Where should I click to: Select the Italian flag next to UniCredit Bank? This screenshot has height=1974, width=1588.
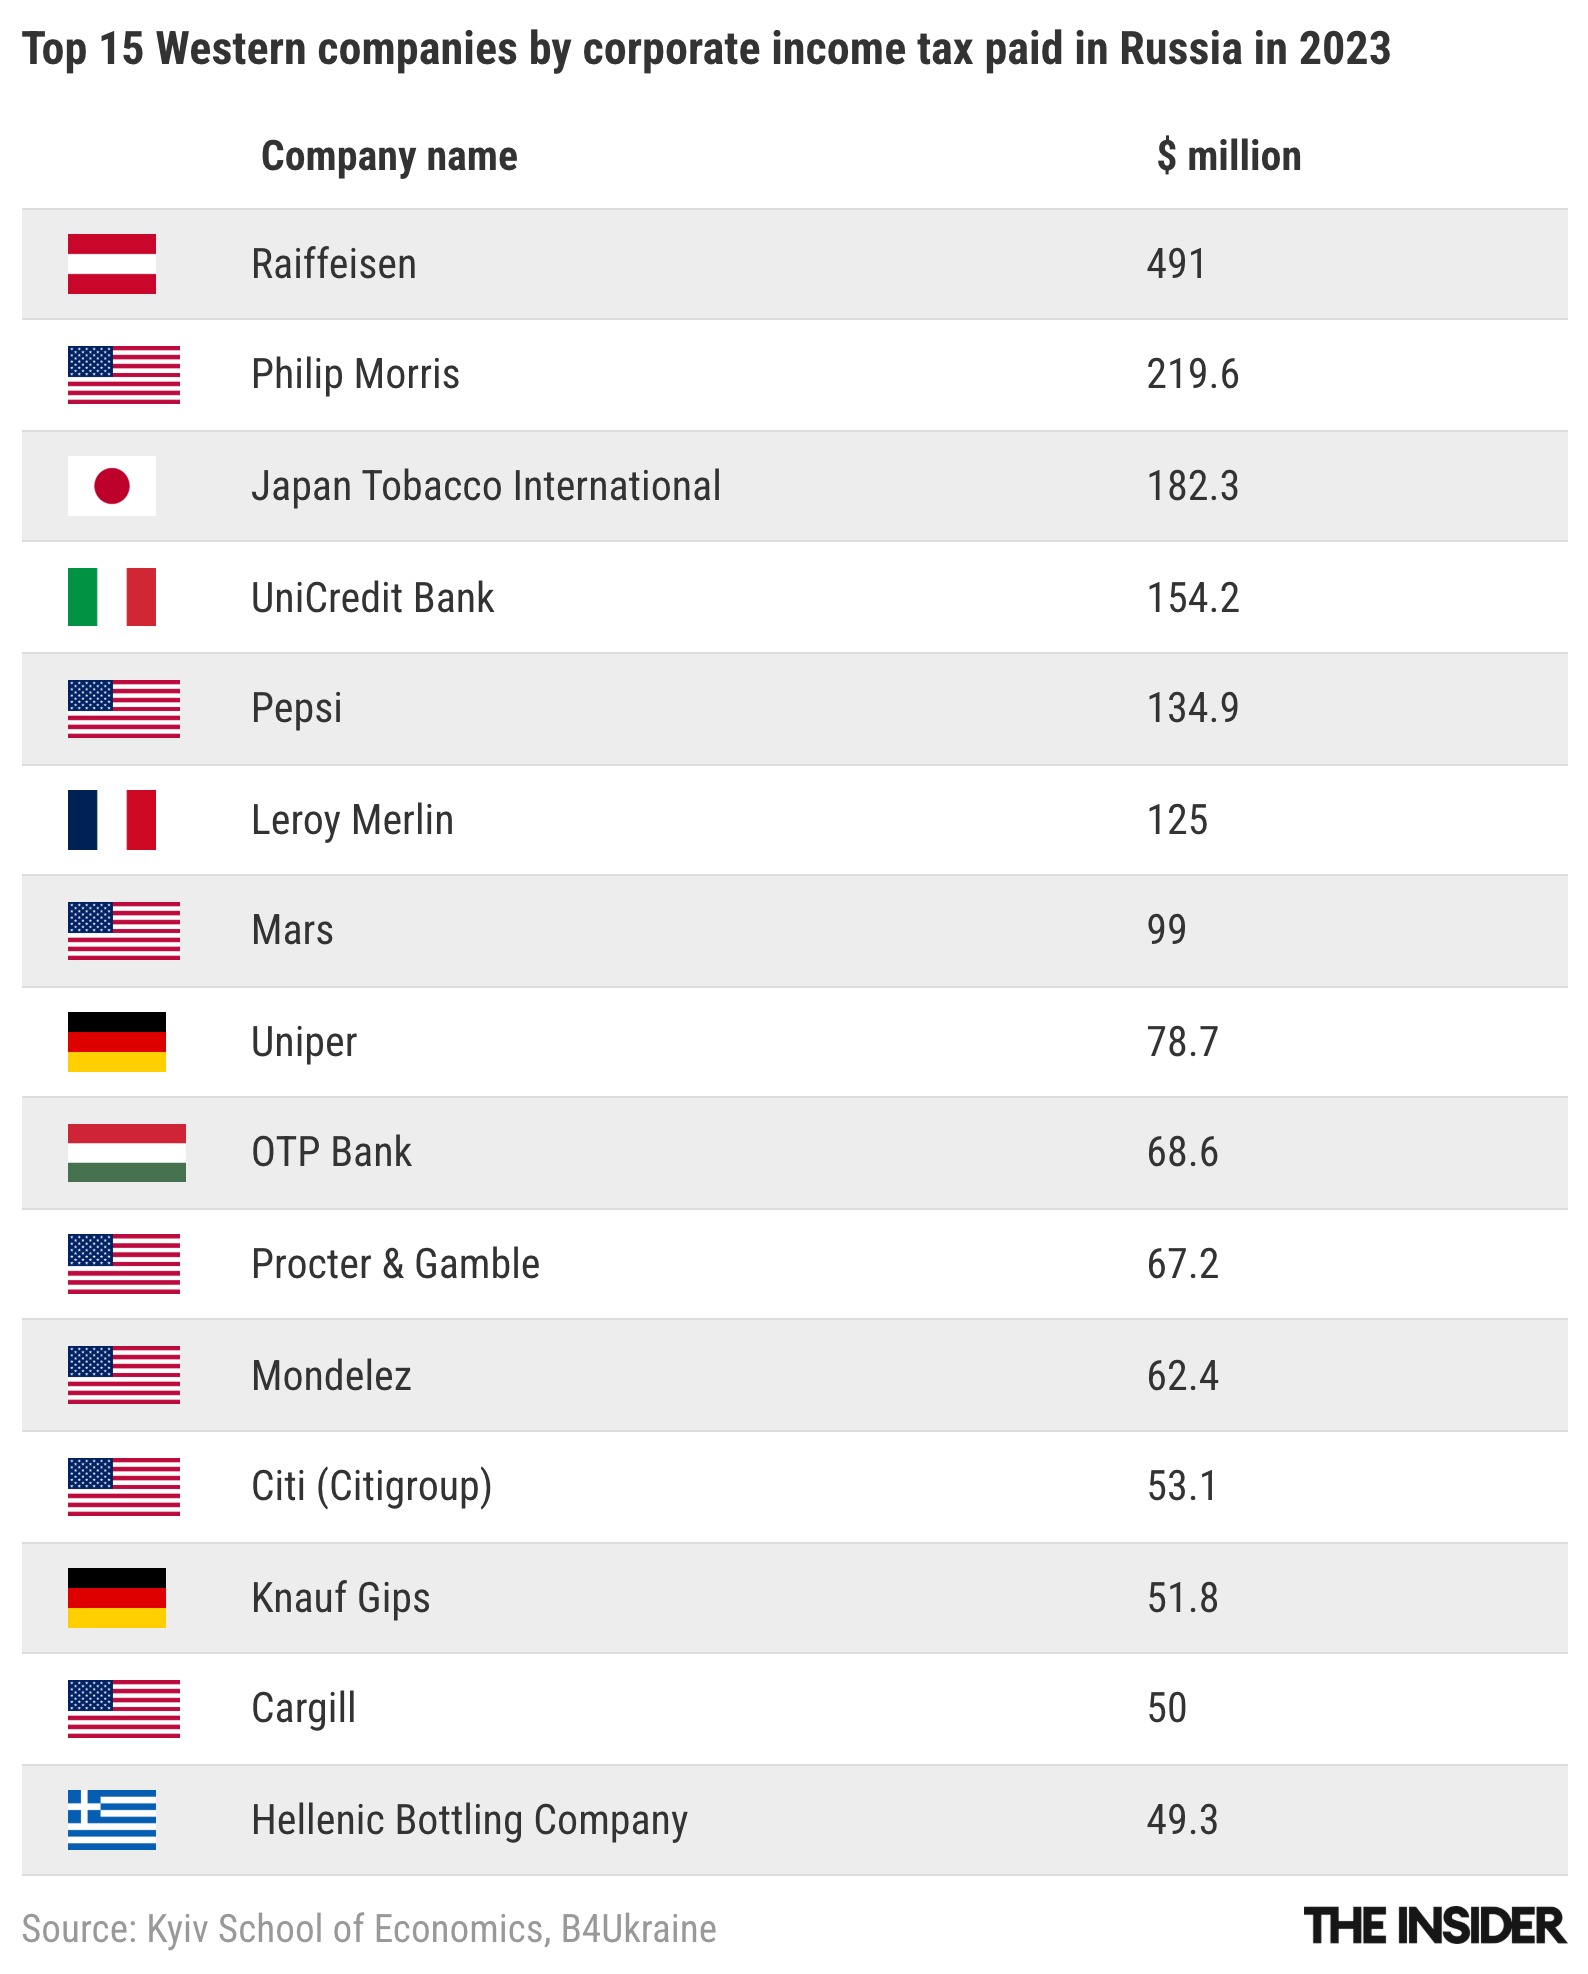112,597
